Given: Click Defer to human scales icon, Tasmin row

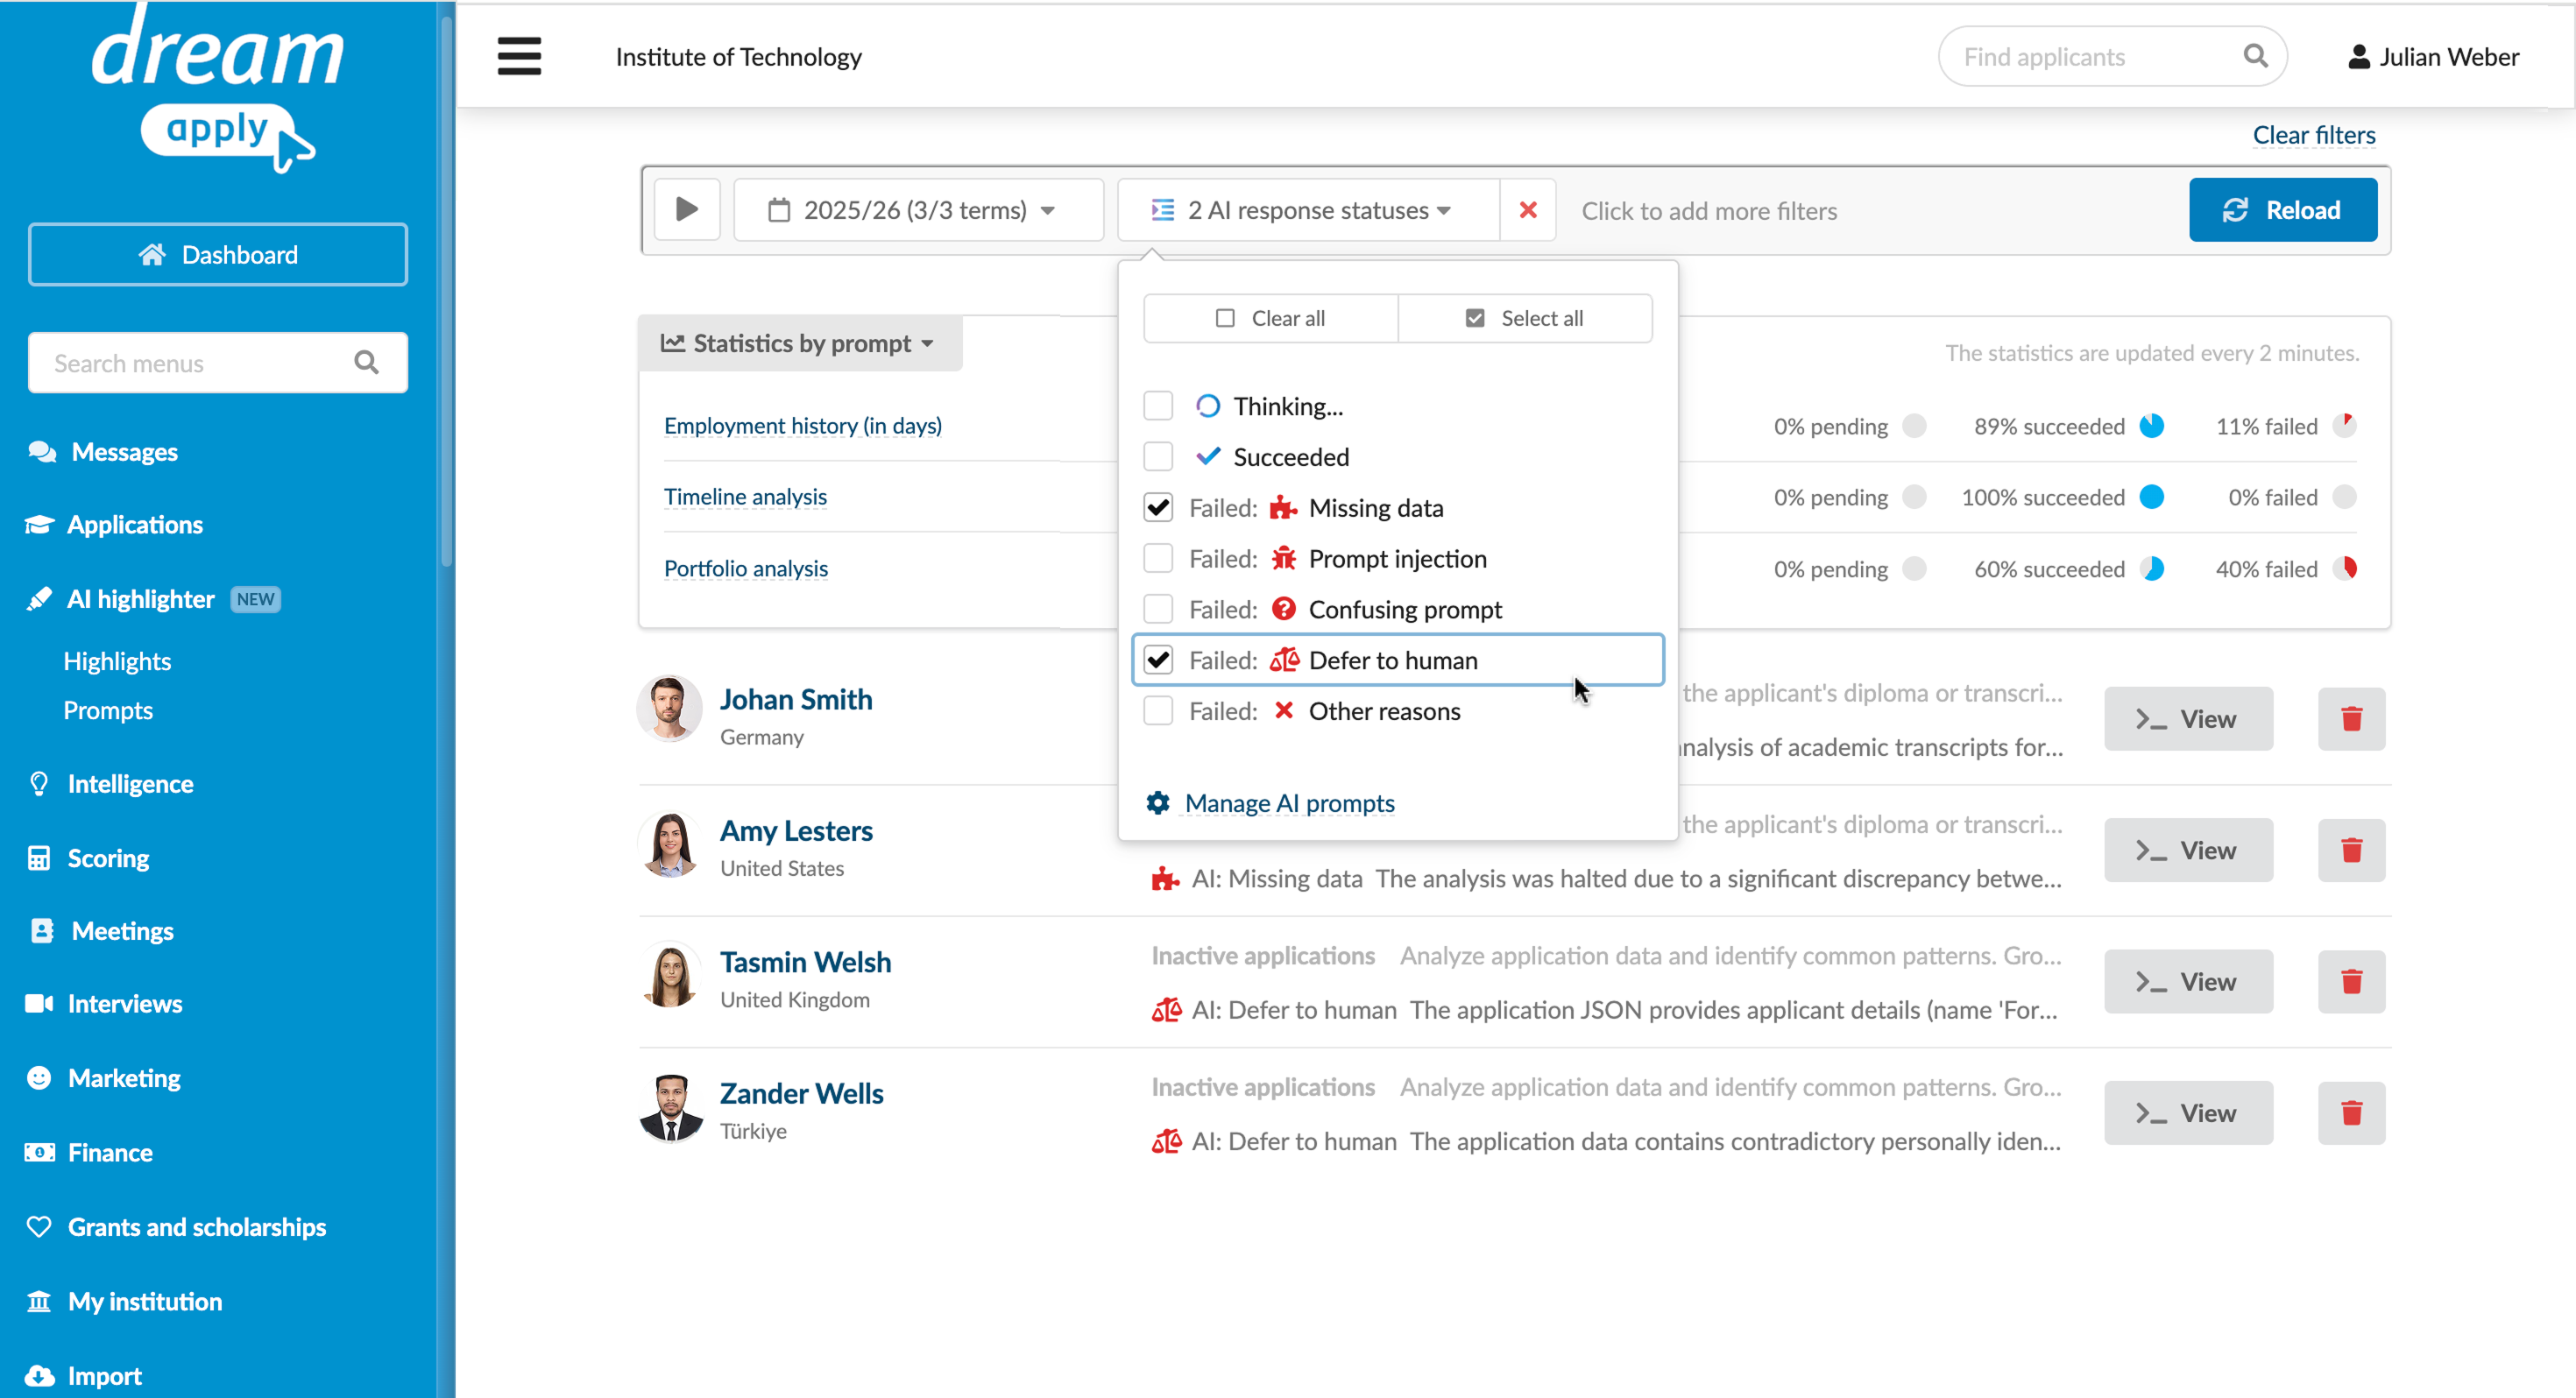Looking at the screenshot, I should (x=1166, y=1010).
